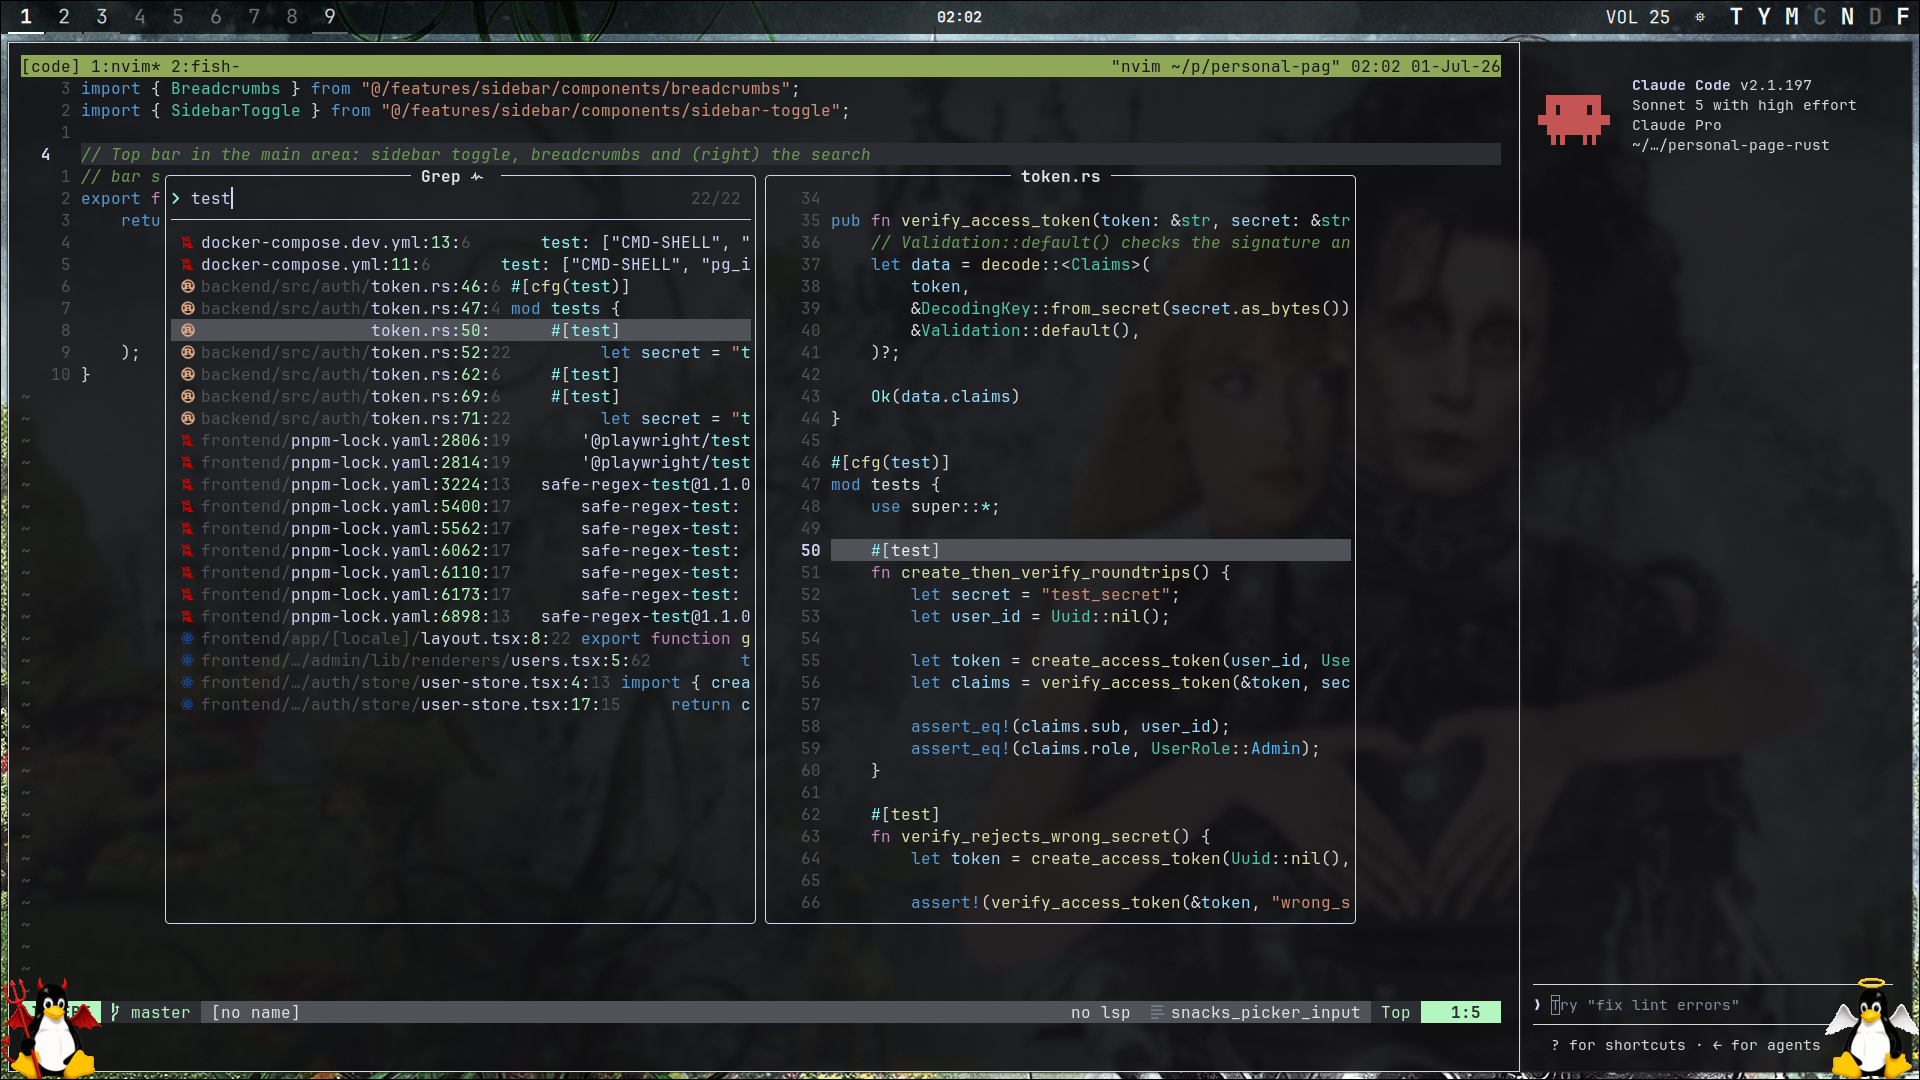Click the M letter in the top-right bar
This screenshot has height=1080, width=1920.
pyautogui.click(x=1792, y=17)
